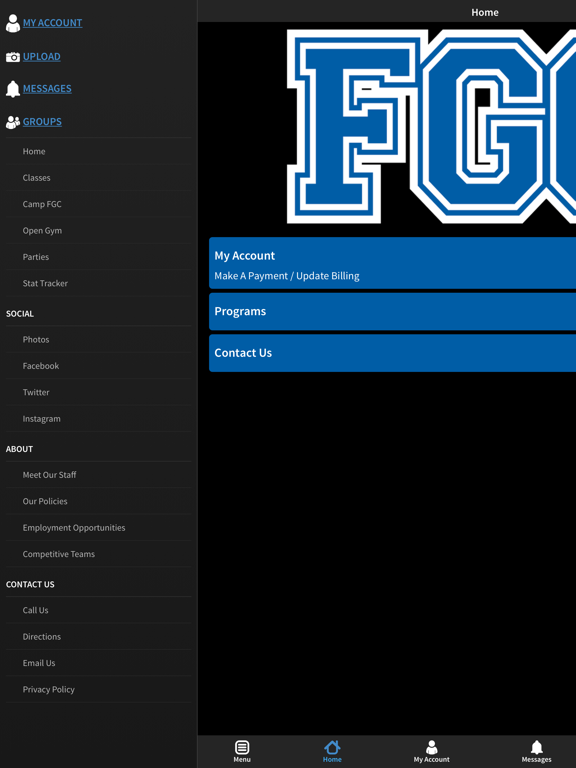This screenshot has width=576, height=768.
Task: Open Meet Our Staff
Action: tap(98, 475)
